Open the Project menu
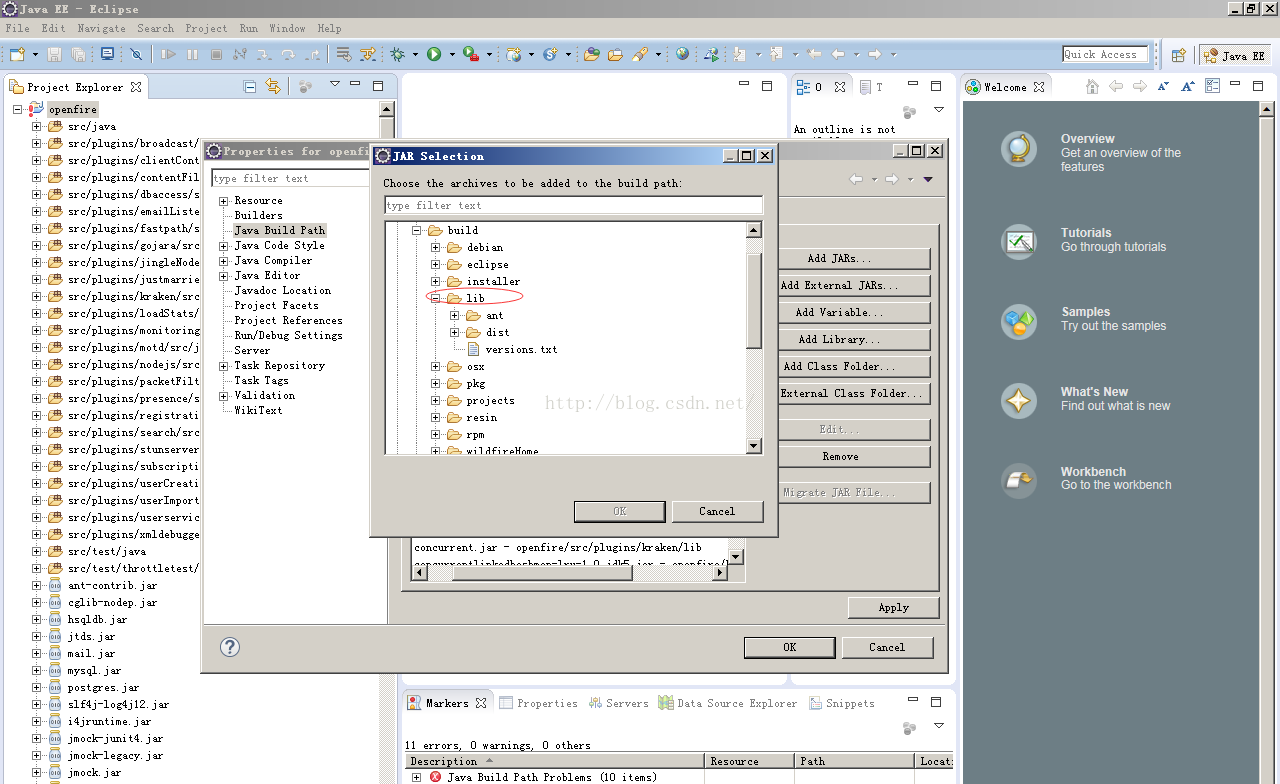This screenshot has height=784, width=1280. click(x=207, y=29)
